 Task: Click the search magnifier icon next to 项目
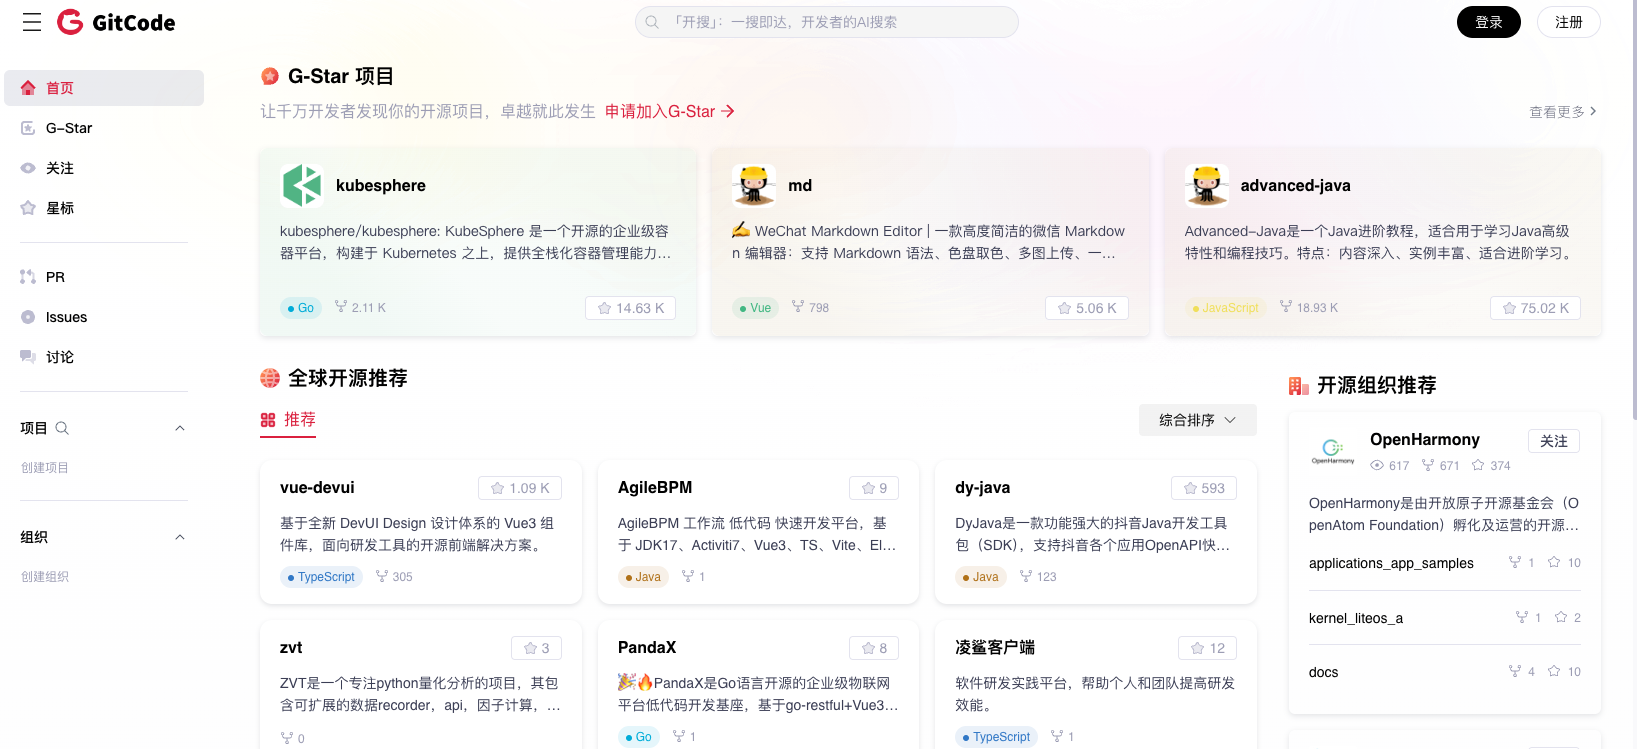pos(62,428)
